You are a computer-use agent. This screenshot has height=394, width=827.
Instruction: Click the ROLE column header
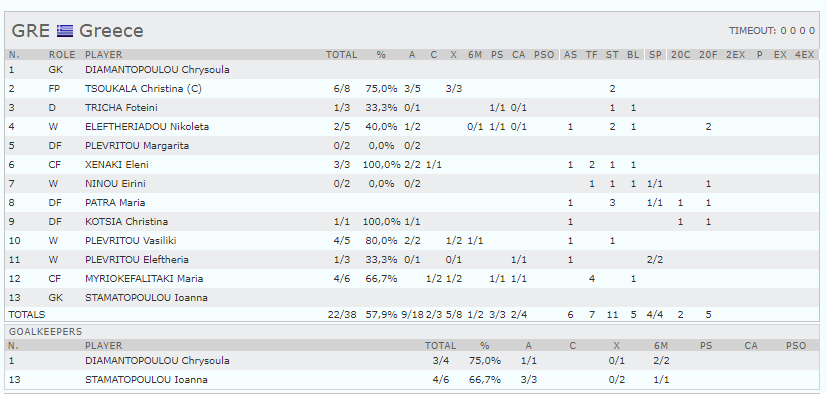point(62,55)
